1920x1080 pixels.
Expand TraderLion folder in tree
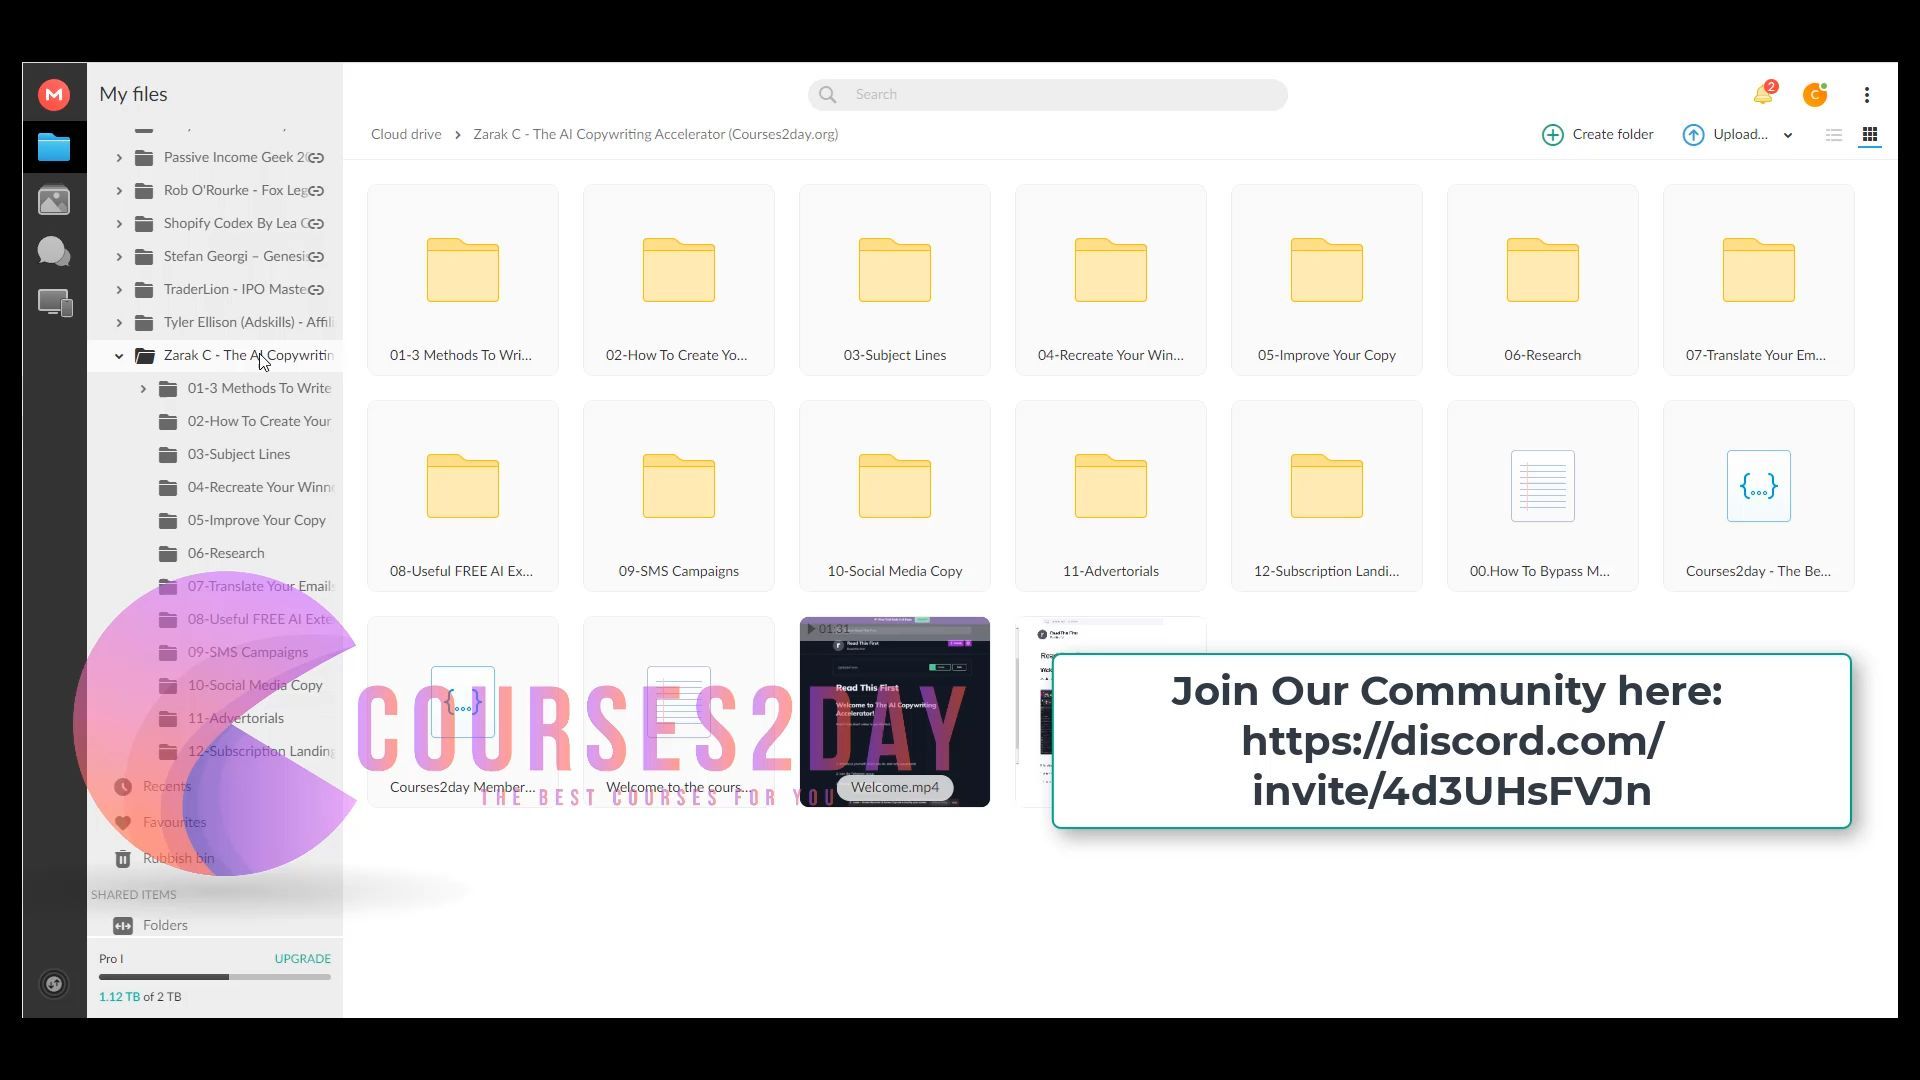119,289
